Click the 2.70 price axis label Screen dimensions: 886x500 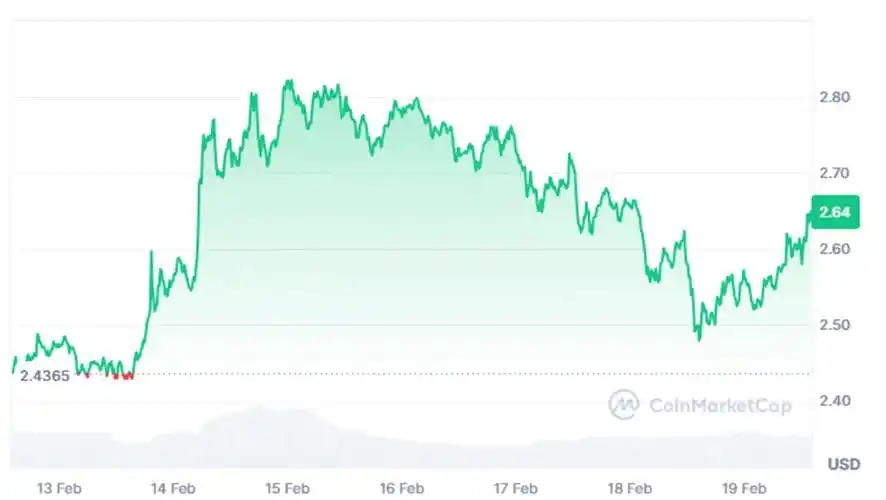[x=834, y=173]
